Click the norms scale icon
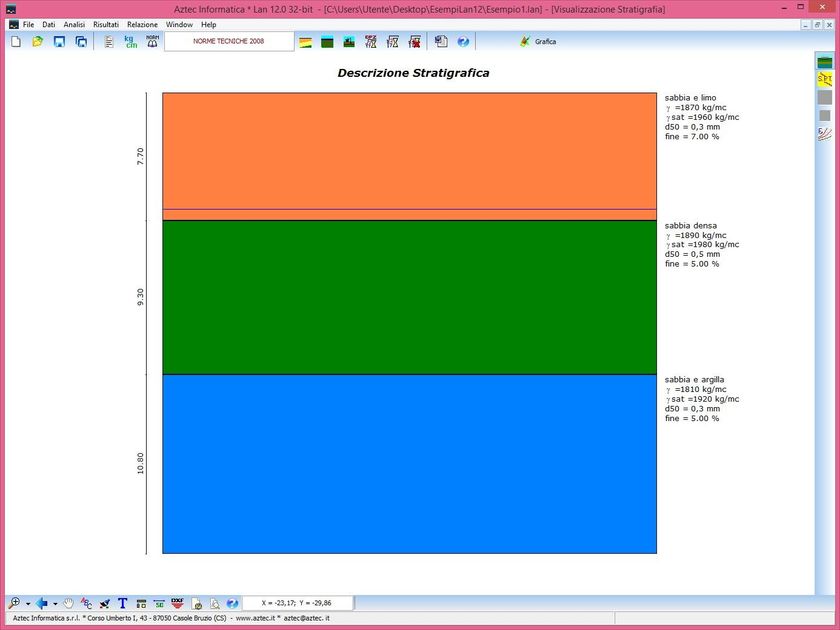 pyautogui.click(x=153, y=41)
